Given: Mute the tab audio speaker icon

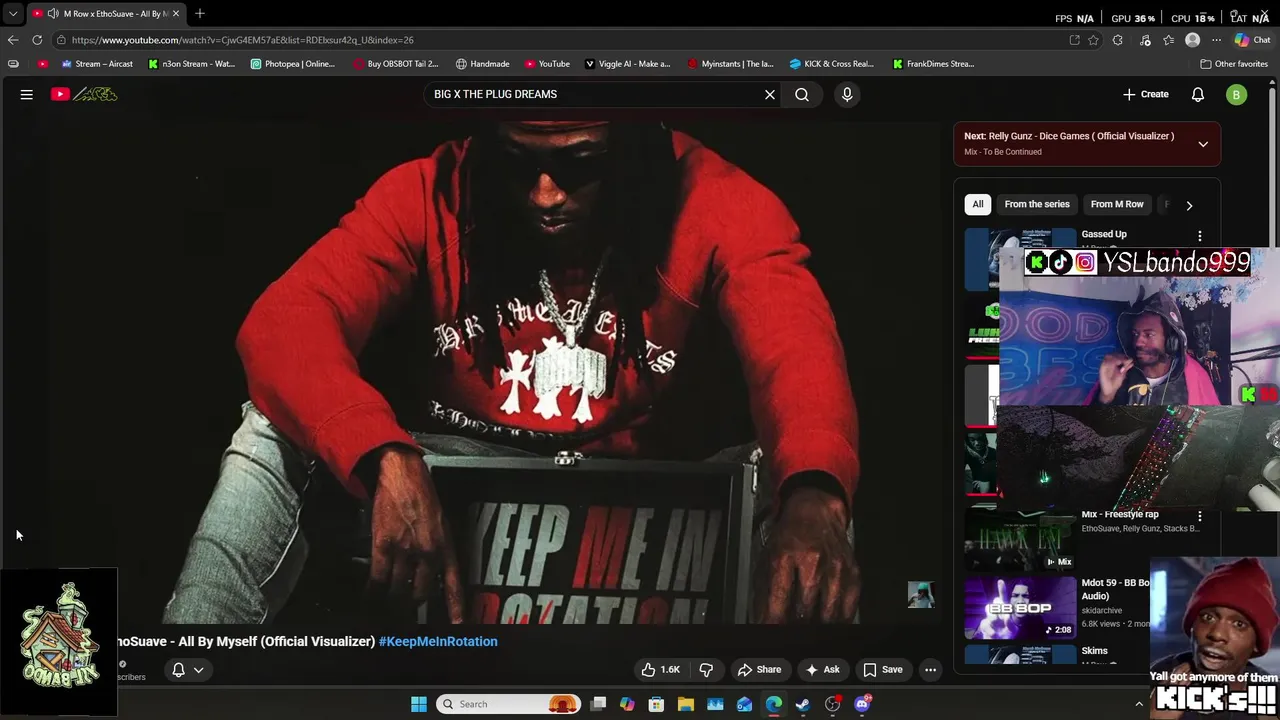Looking at the screenshot, I should [x=53, y=13].
